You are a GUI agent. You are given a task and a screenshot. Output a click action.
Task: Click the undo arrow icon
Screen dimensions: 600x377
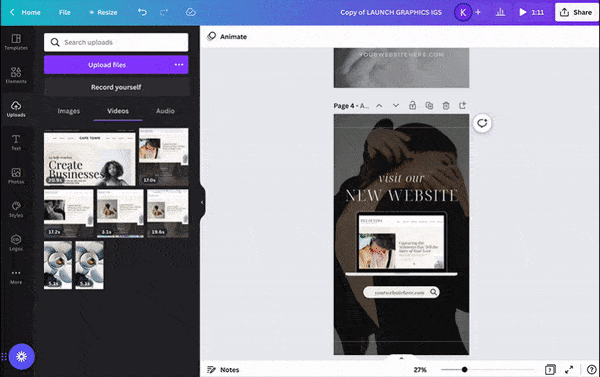[142, 12]
